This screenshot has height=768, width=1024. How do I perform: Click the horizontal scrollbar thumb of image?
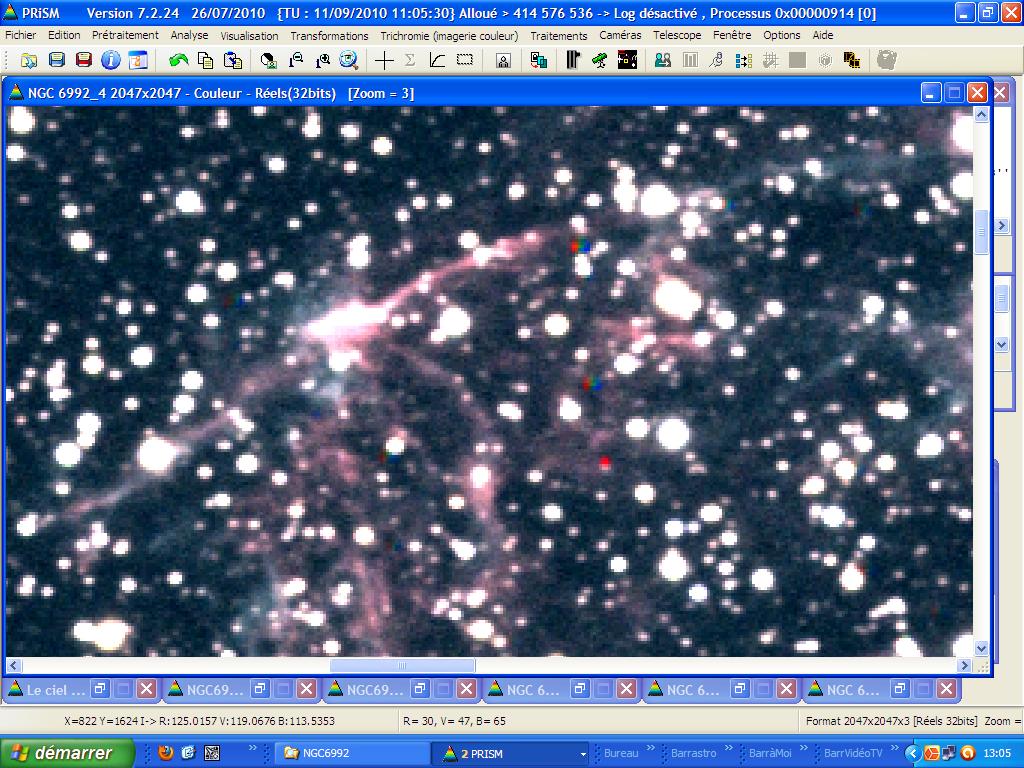402,665
